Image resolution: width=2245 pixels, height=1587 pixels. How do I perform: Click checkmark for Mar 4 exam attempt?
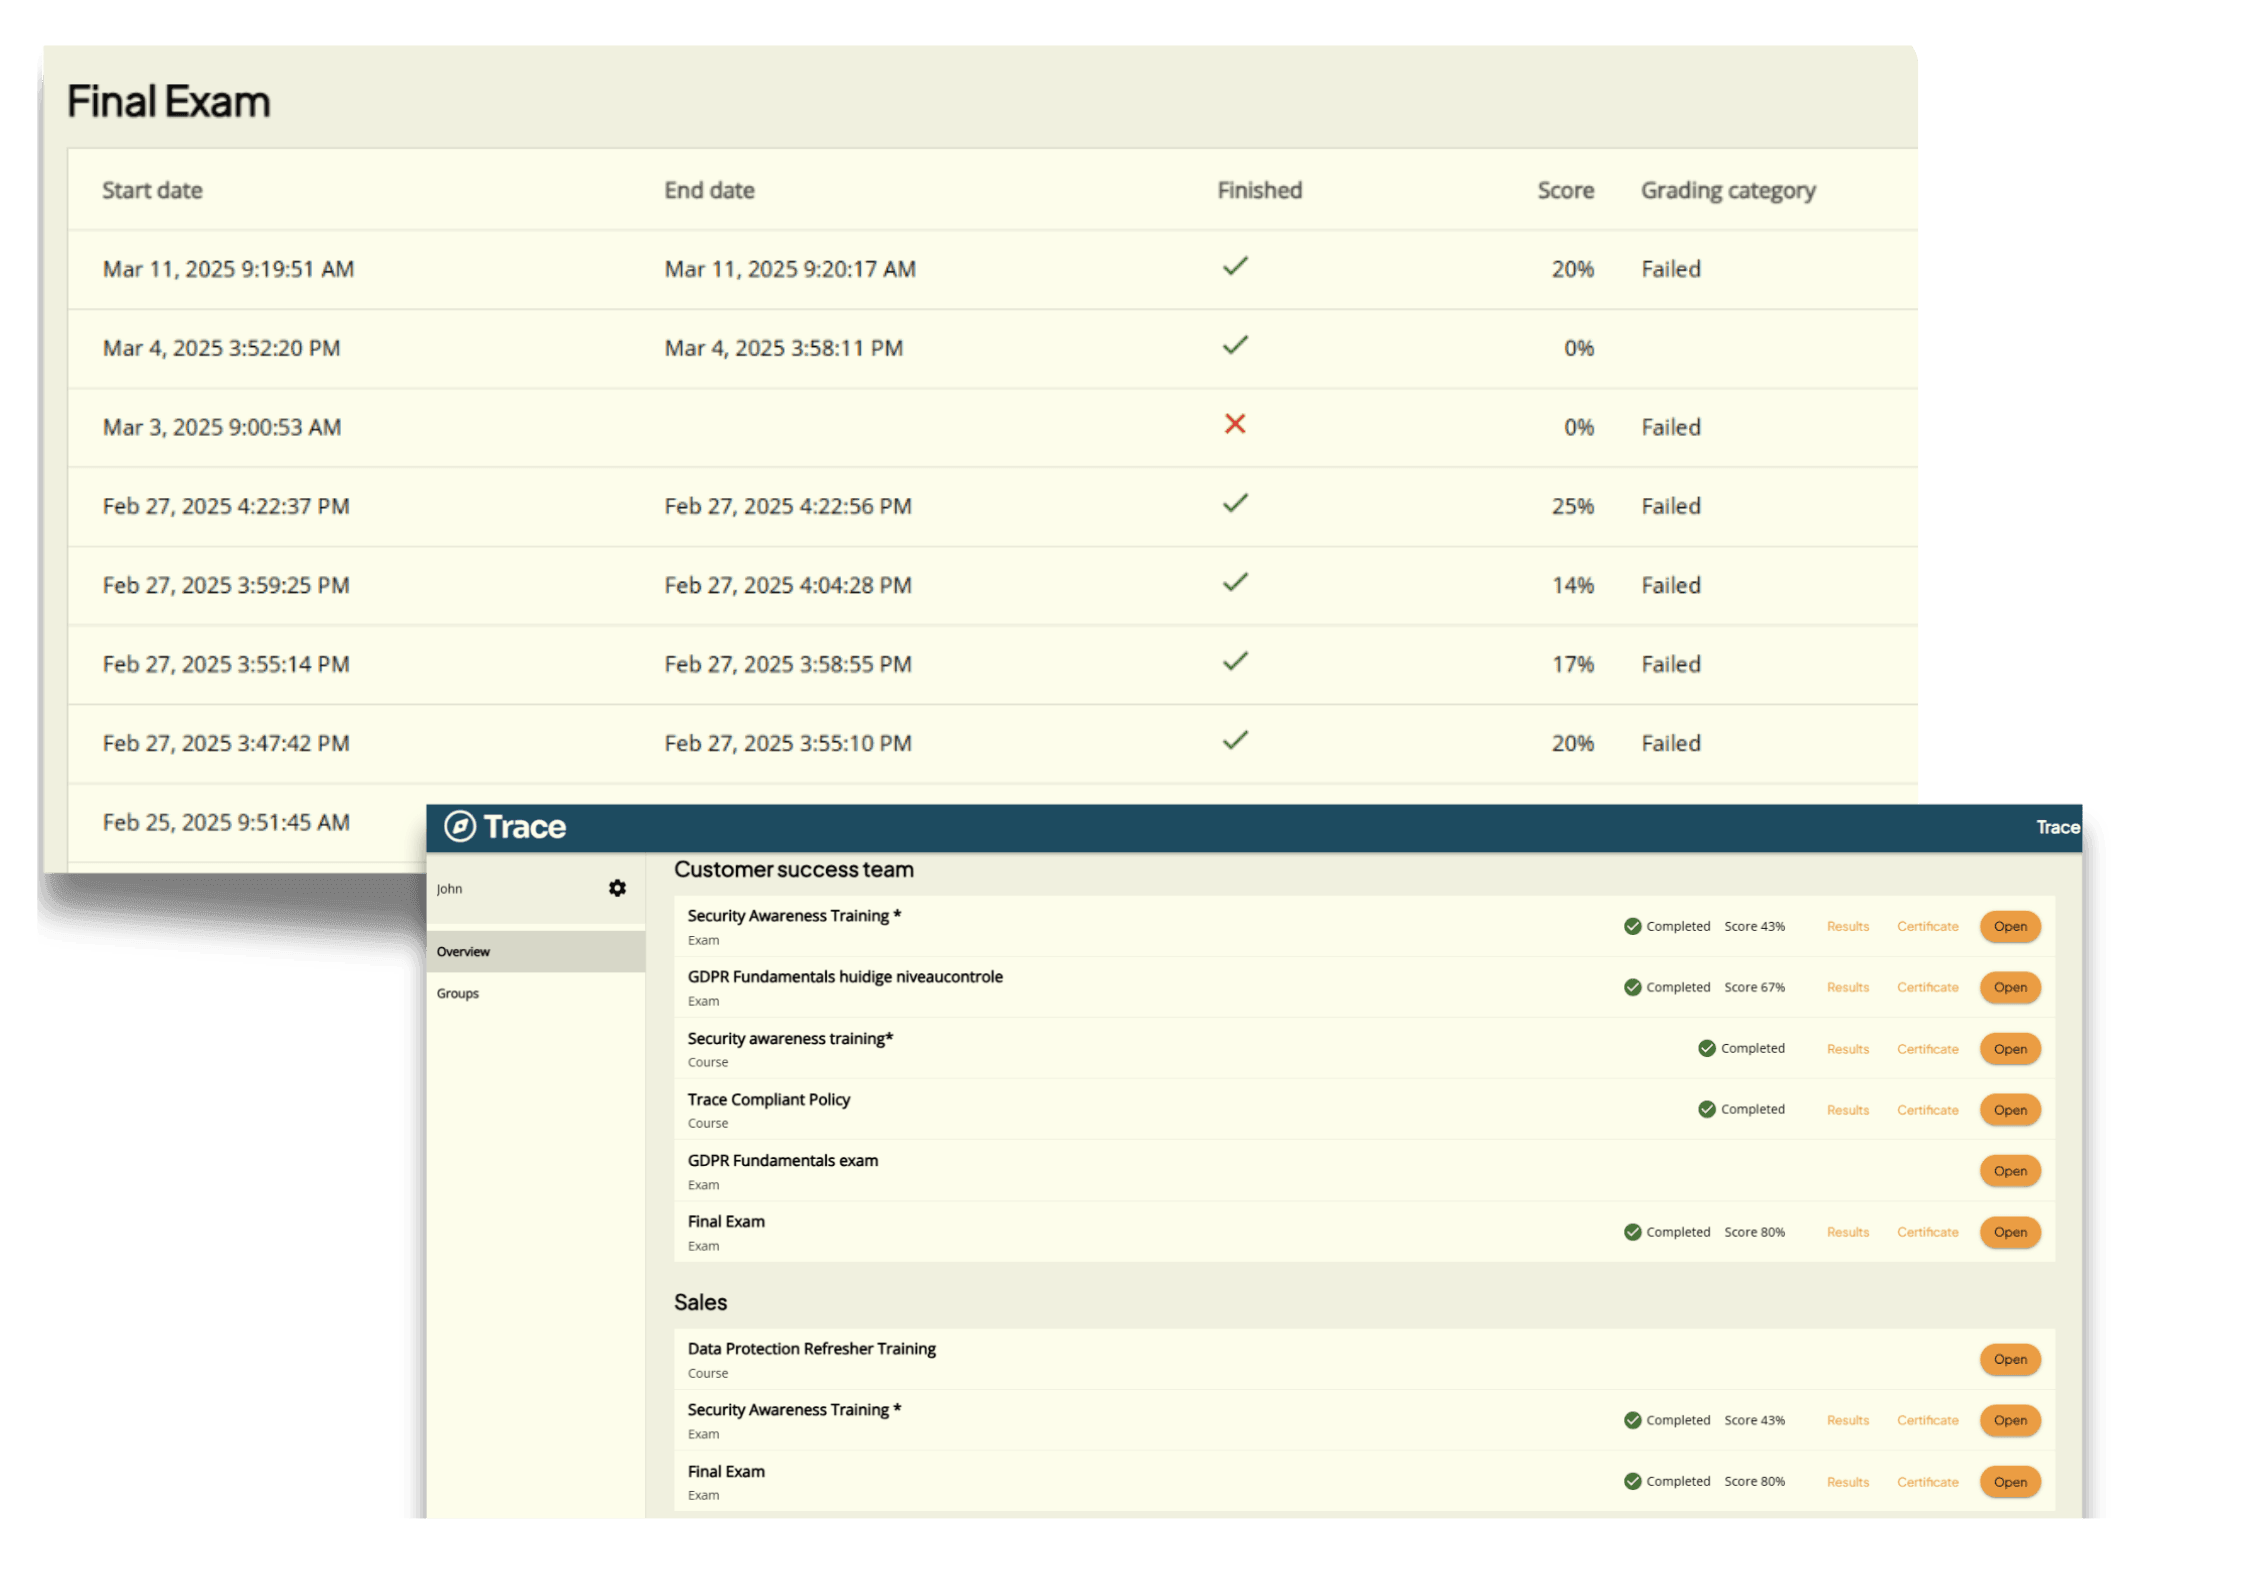point(1235,345)
